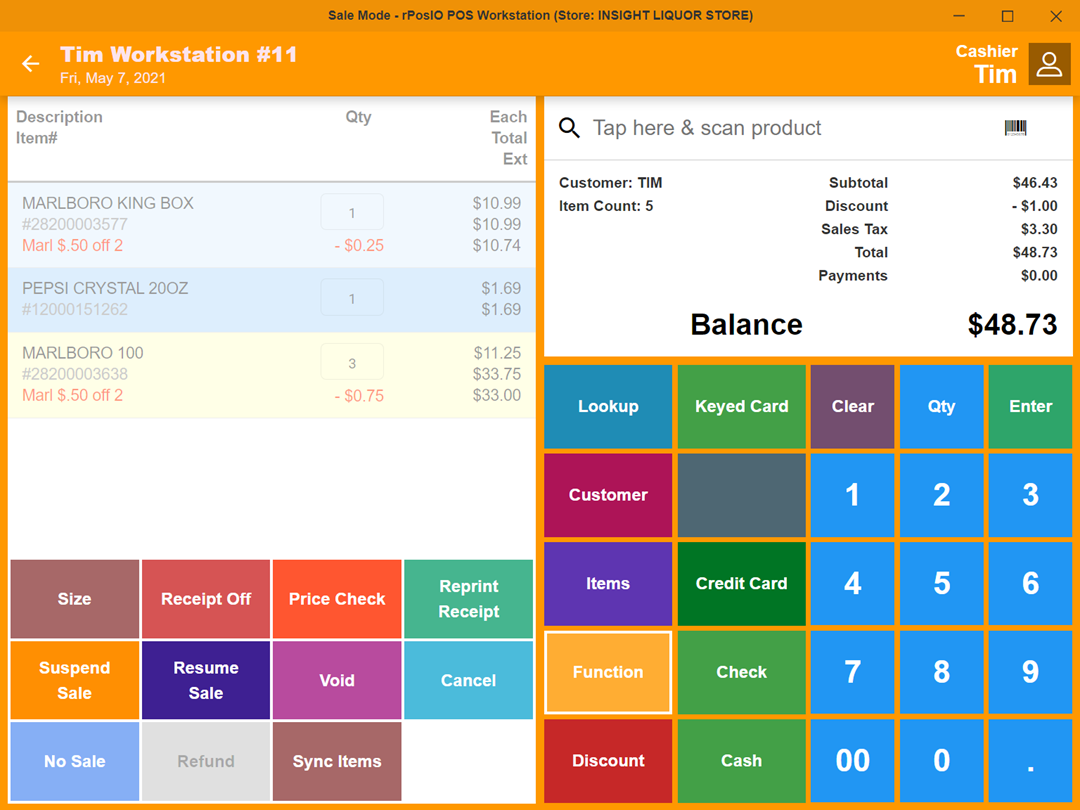Click the search magnifier icon

(569, 128)
